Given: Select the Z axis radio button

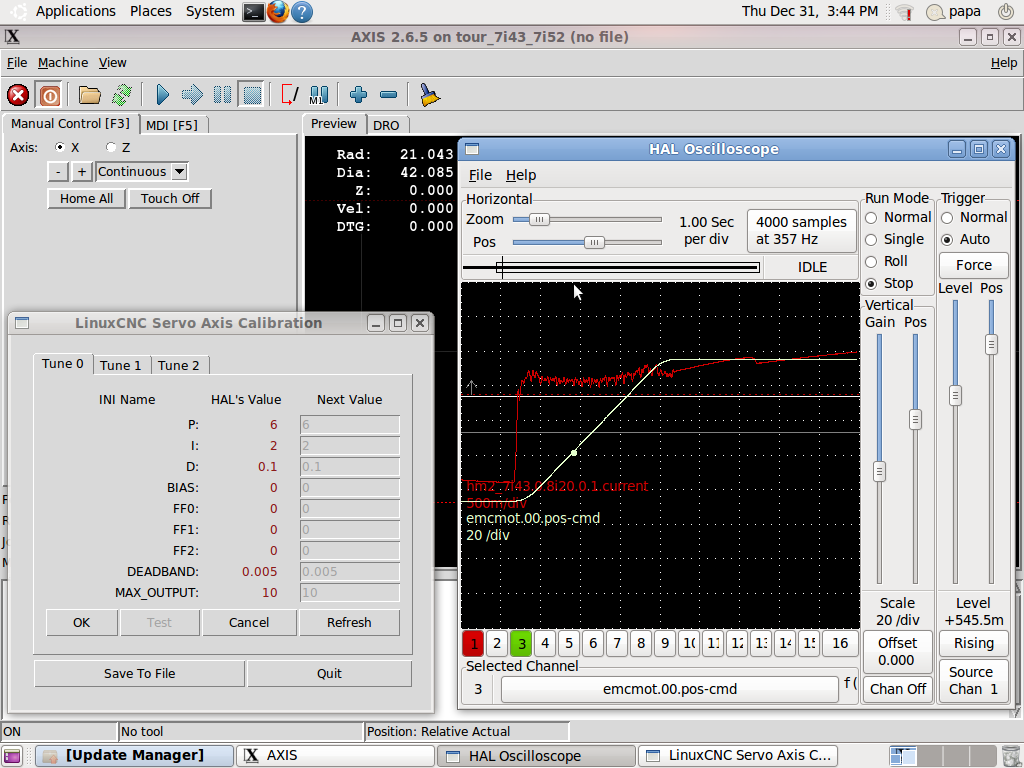Looking at the screenshot, I should tap(111, 147).
